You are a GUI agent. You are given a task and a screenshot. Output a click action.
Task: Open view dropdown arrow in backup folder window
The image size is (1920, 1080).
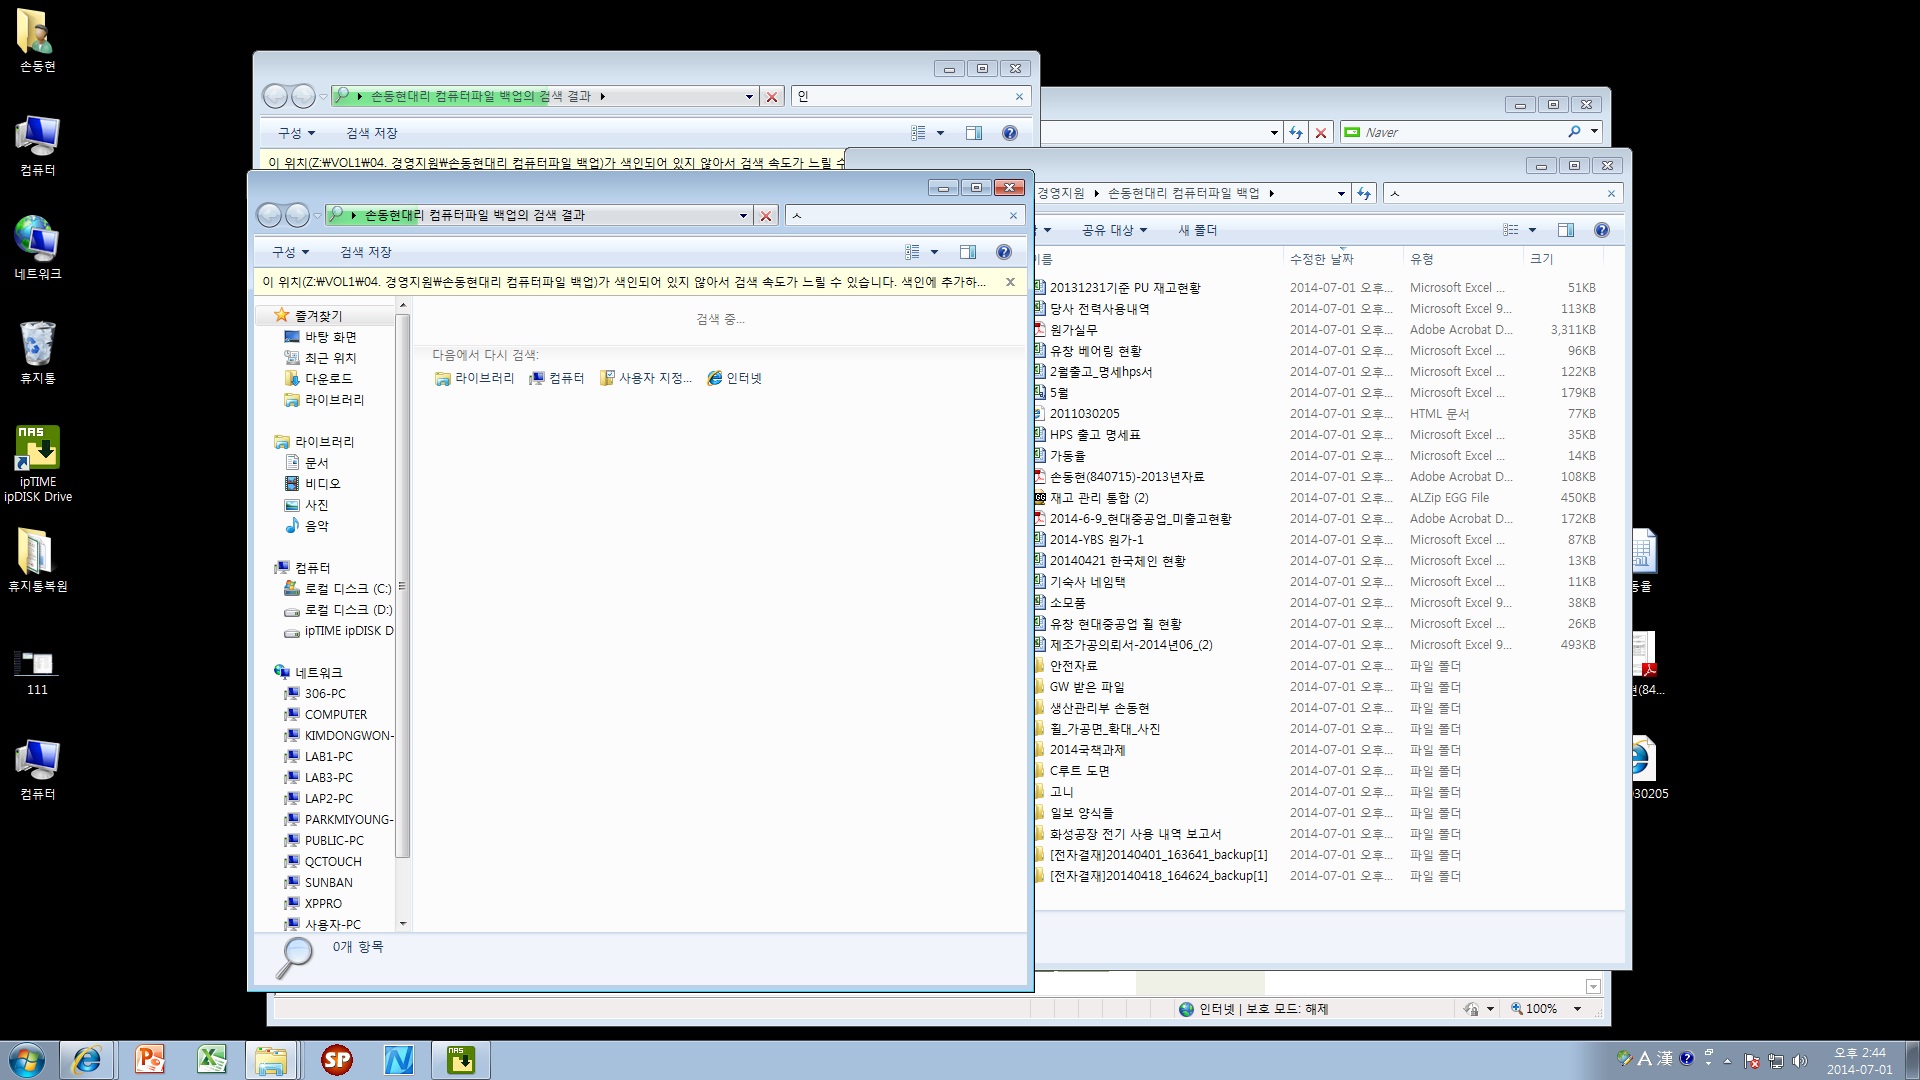[x=1532, y=230]
